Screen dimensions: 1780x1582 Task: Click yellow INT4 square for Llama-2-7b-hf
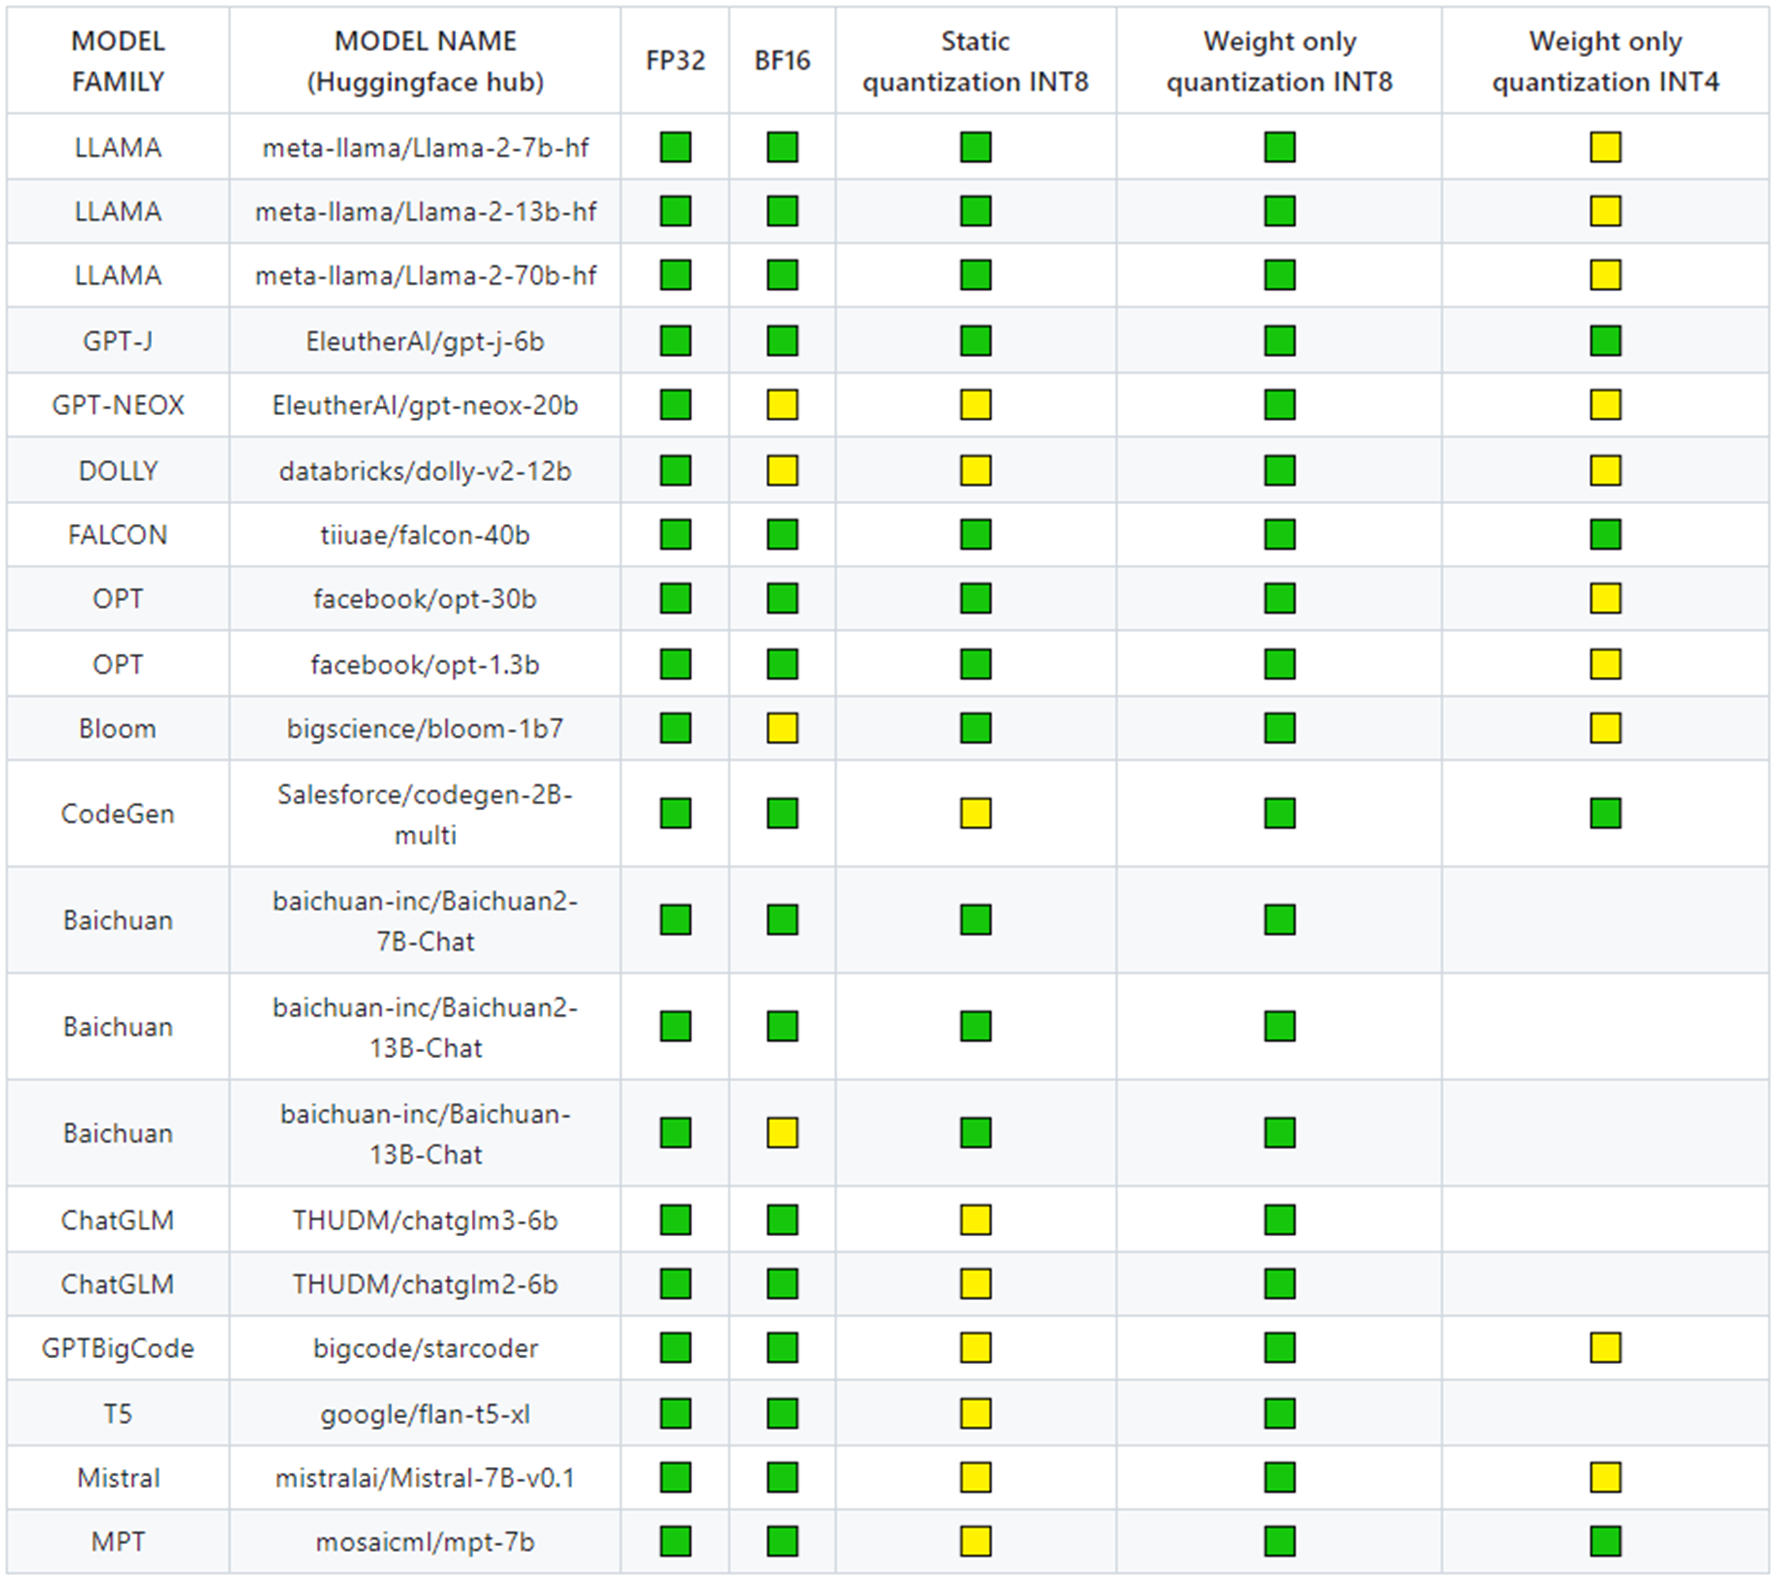pos(1605,147)
